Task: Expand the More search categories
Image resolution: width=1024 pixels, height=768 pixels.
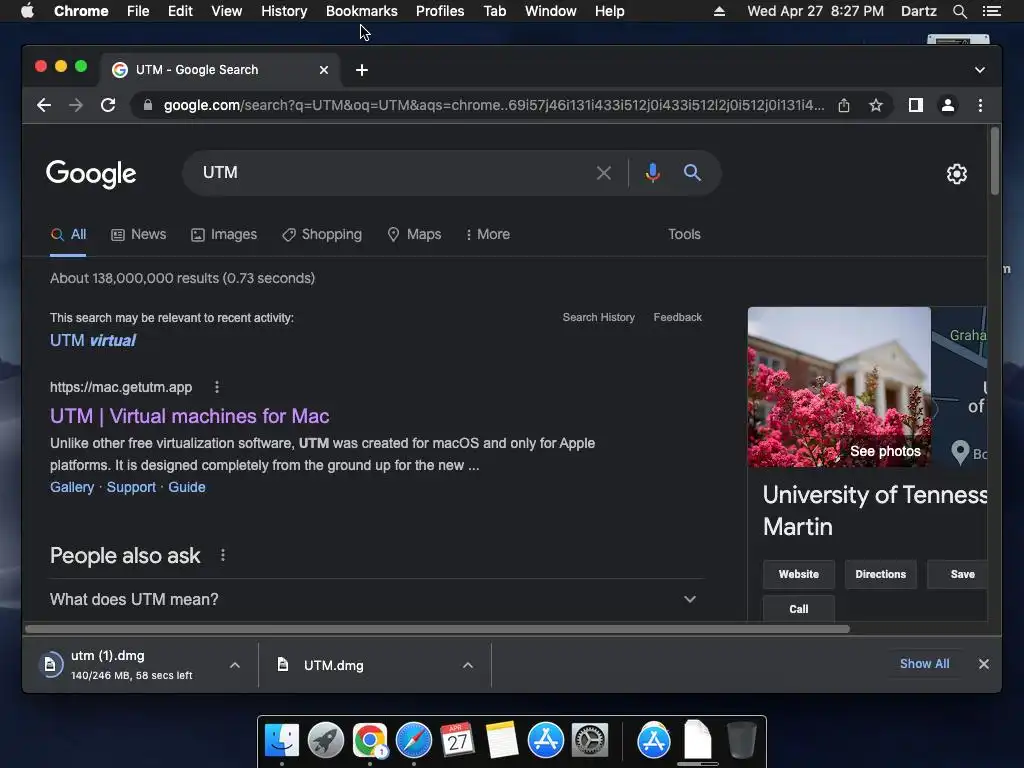Action: (x=487, y=234)
